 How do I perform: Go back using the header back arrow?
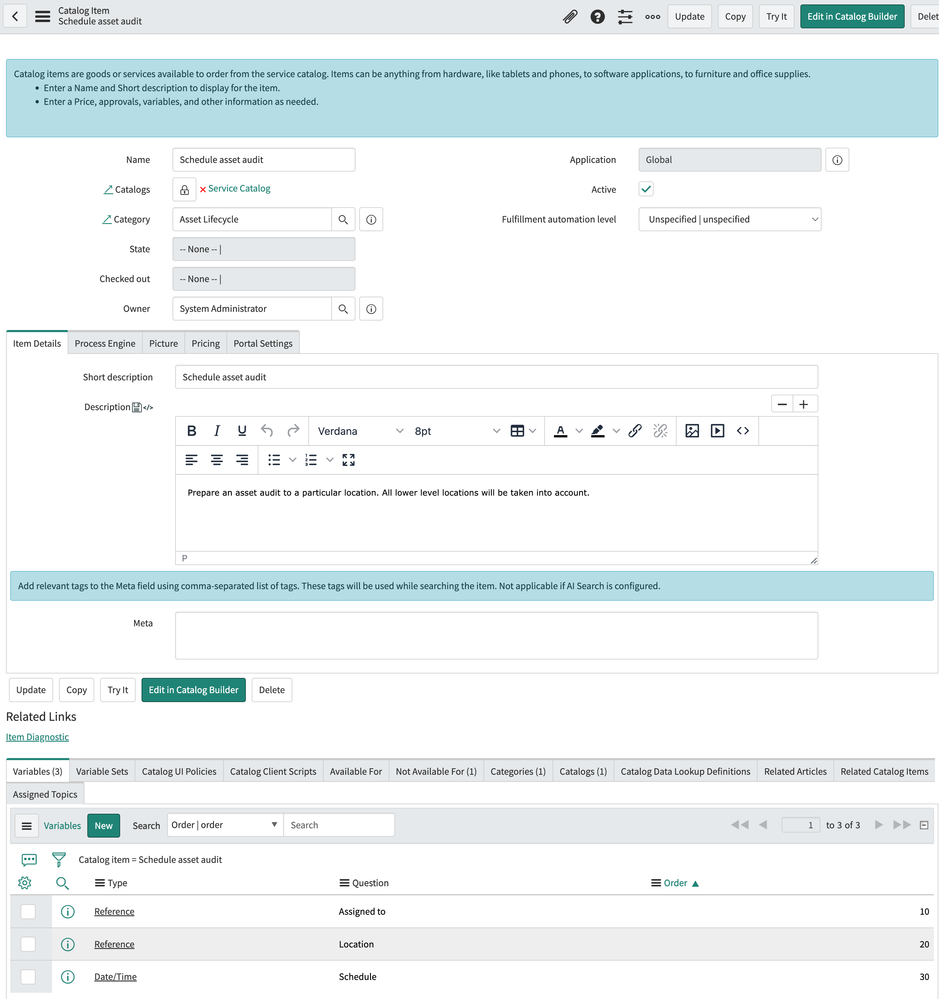tap(15, 17)
